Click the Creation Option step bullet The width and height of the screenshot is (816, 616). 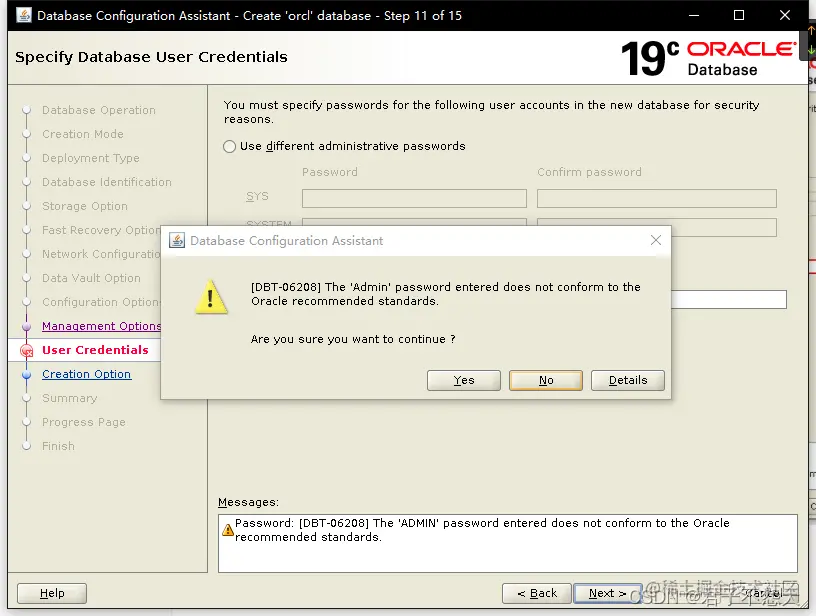[x=27, y=375]
